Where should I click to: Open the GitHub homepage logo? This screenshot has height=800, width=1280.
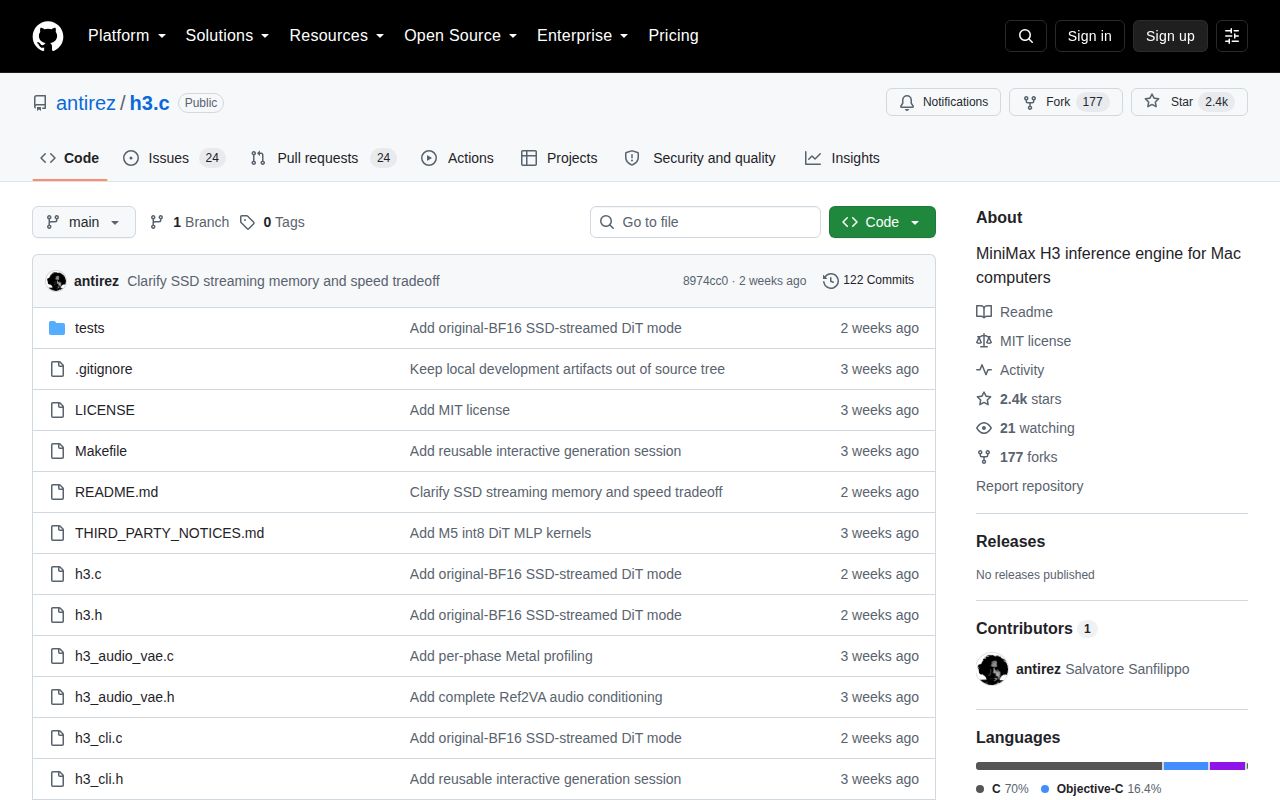click(x=48, y=36)
